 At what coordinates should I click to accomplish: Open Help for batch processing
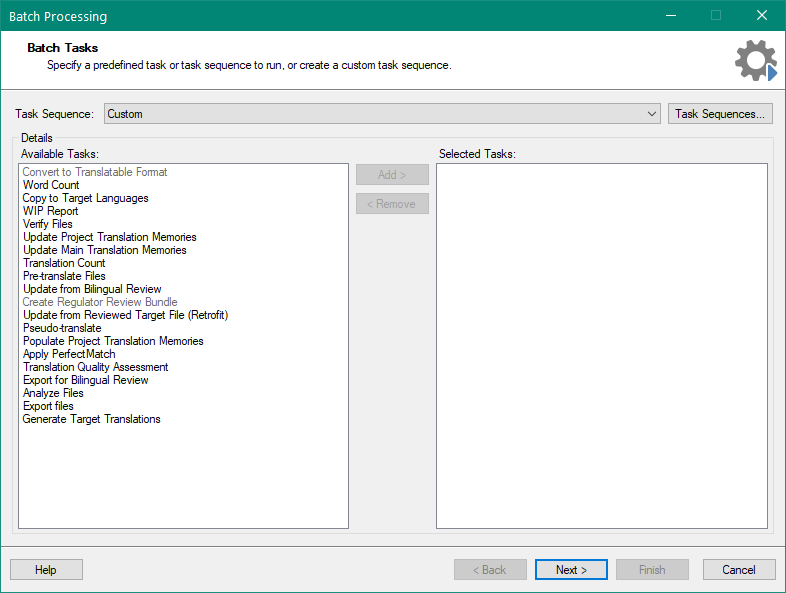46,569
